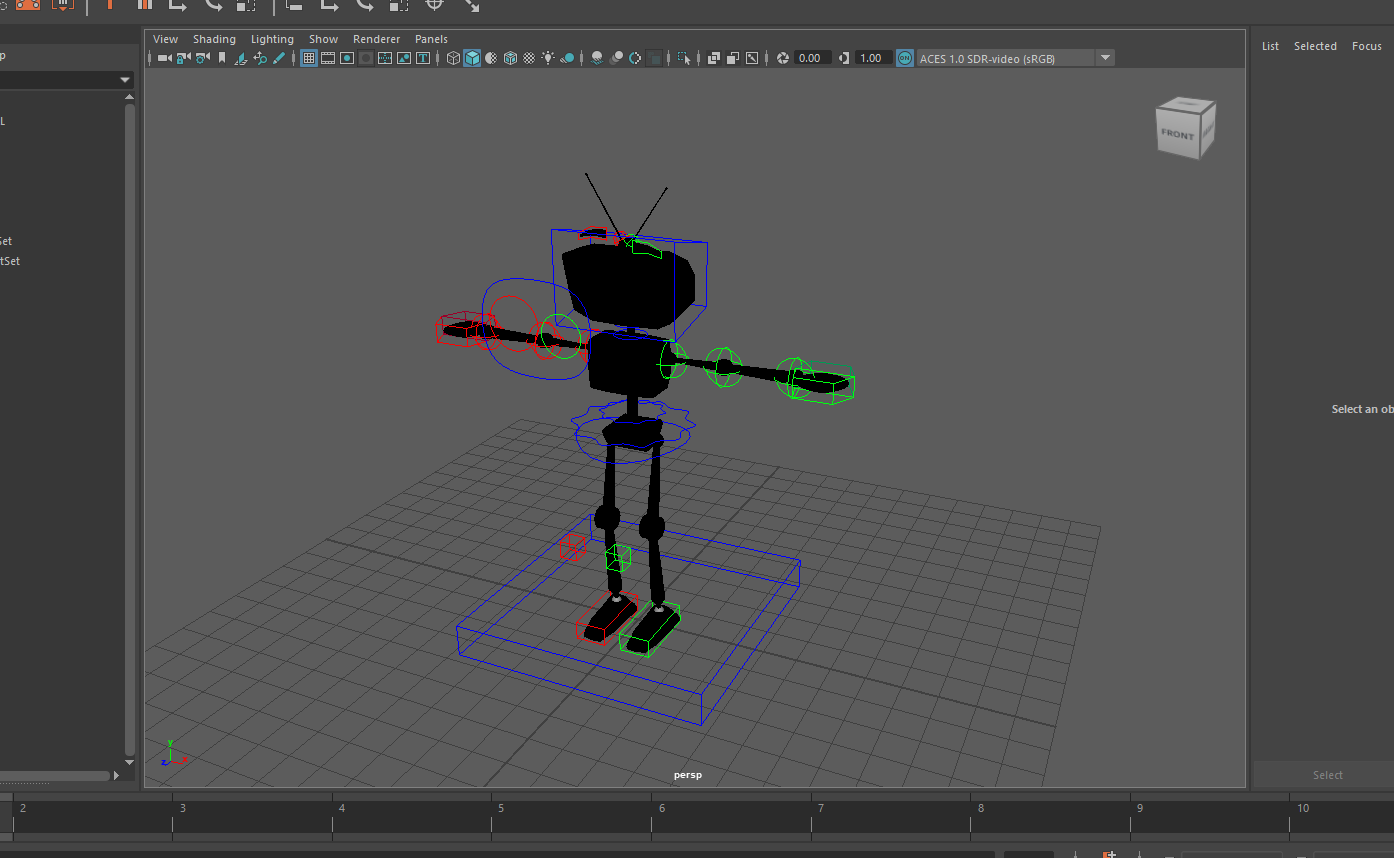Click the Exposure aperture icon

pyautogui.click(x=783, y=58)
